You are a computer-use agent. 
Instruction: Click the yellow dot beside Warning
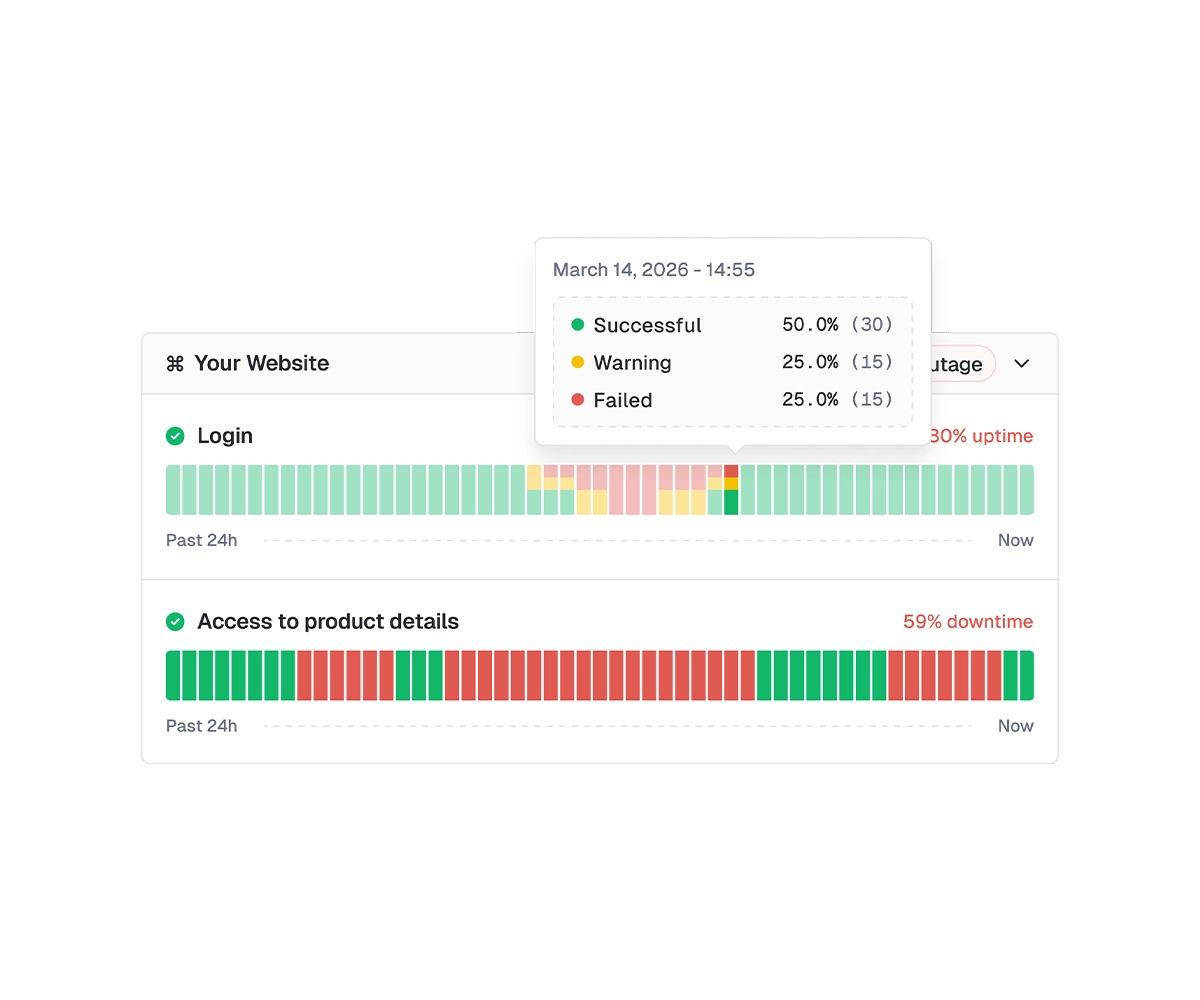coord(577,362)
